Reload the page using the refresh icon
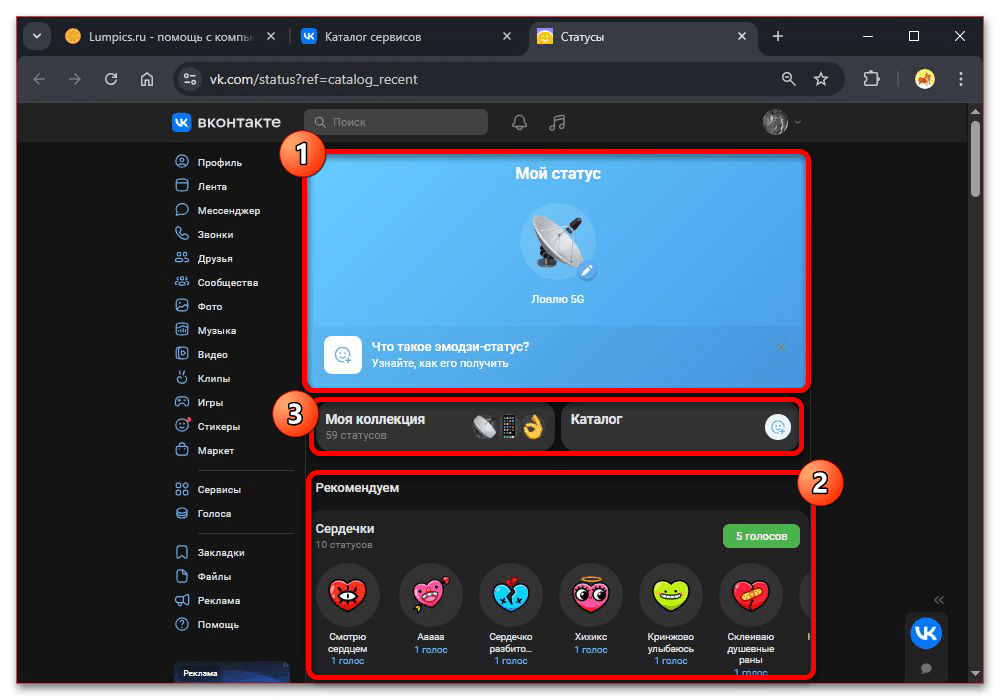 [x=111, y=79]
